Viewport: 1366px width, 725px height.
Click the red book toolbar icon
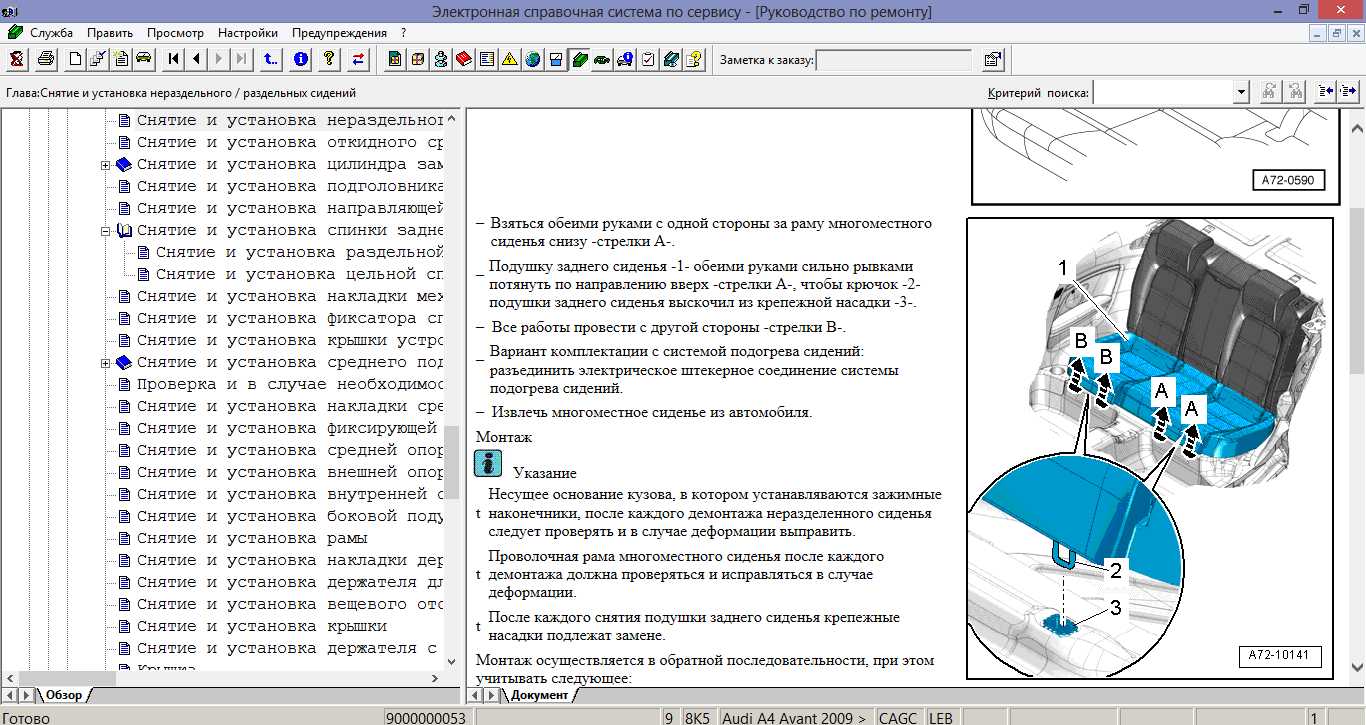(464, 59)
